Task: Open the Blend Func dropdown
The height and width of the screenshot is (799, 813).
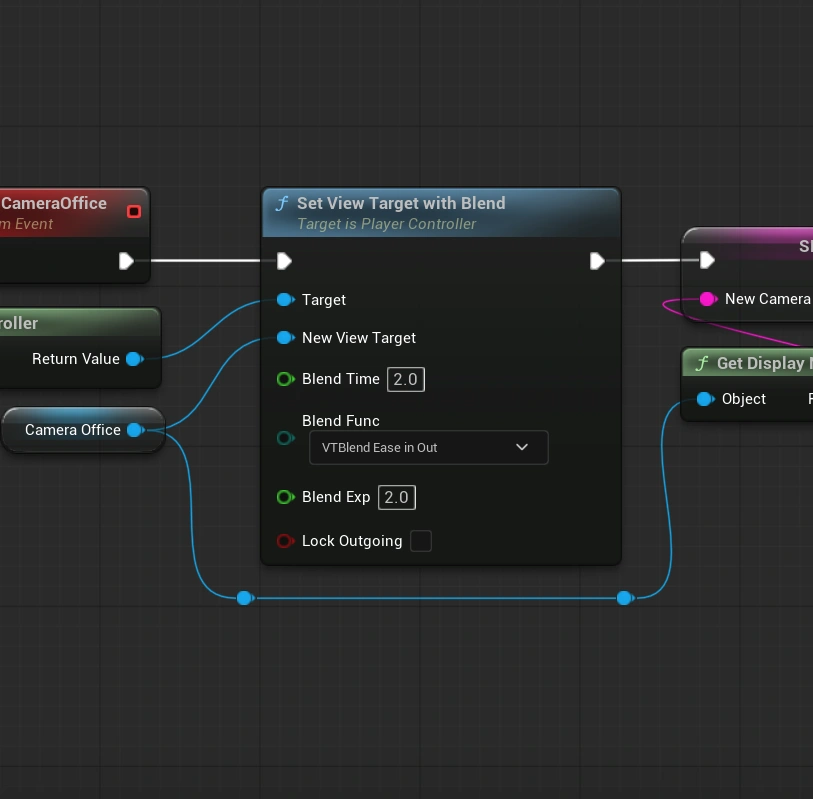Action: pos(428,447)
